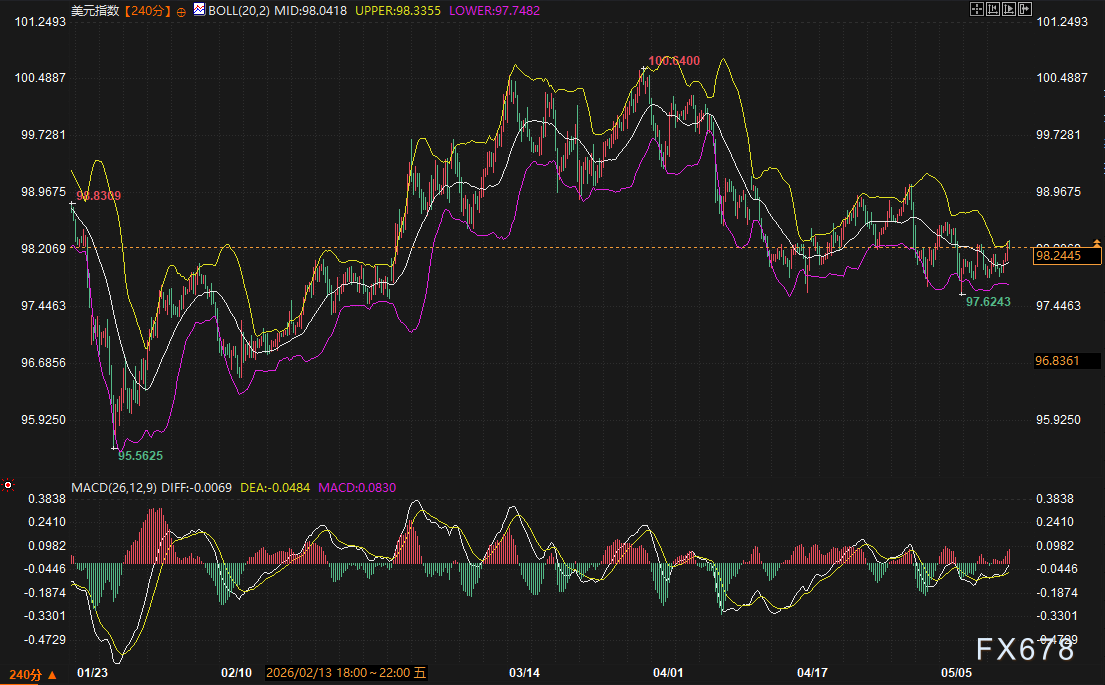Viewport: 1105px width, 685px height.
Task: Click the chart axis shift-left icon
Action: tap(993, 9)
